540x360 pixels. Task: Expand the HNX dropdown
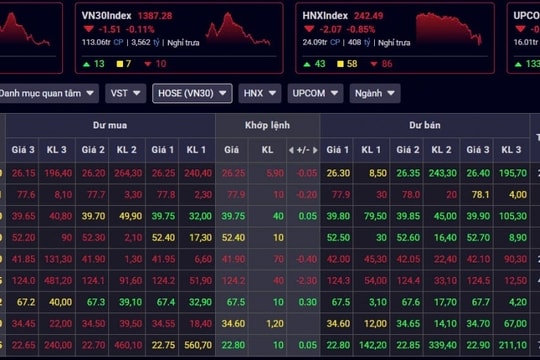coord(260,93)
